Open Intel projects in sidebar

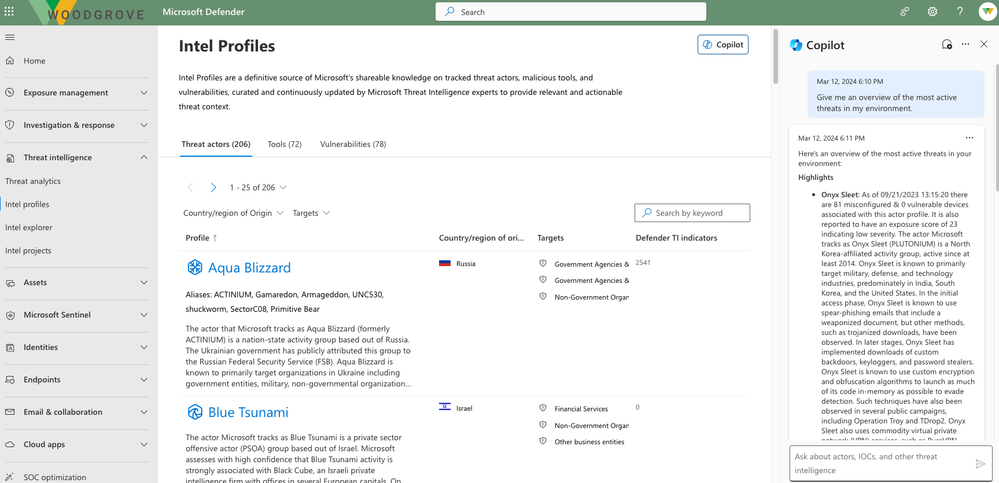coord(28,250)
